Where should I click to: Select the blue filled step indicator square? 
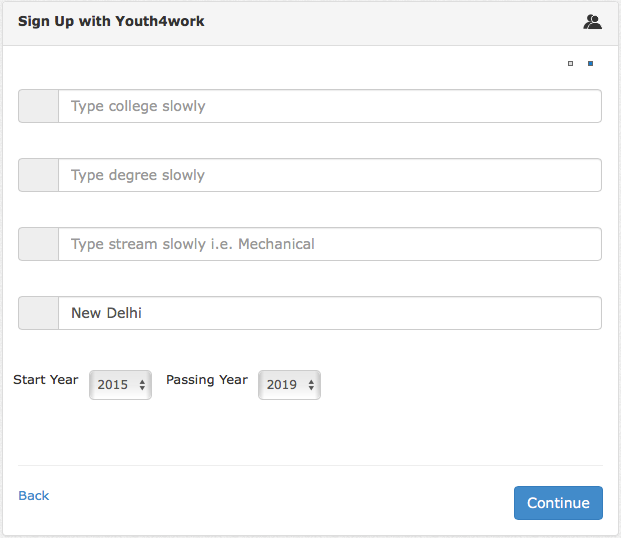(x=590, y=63)
